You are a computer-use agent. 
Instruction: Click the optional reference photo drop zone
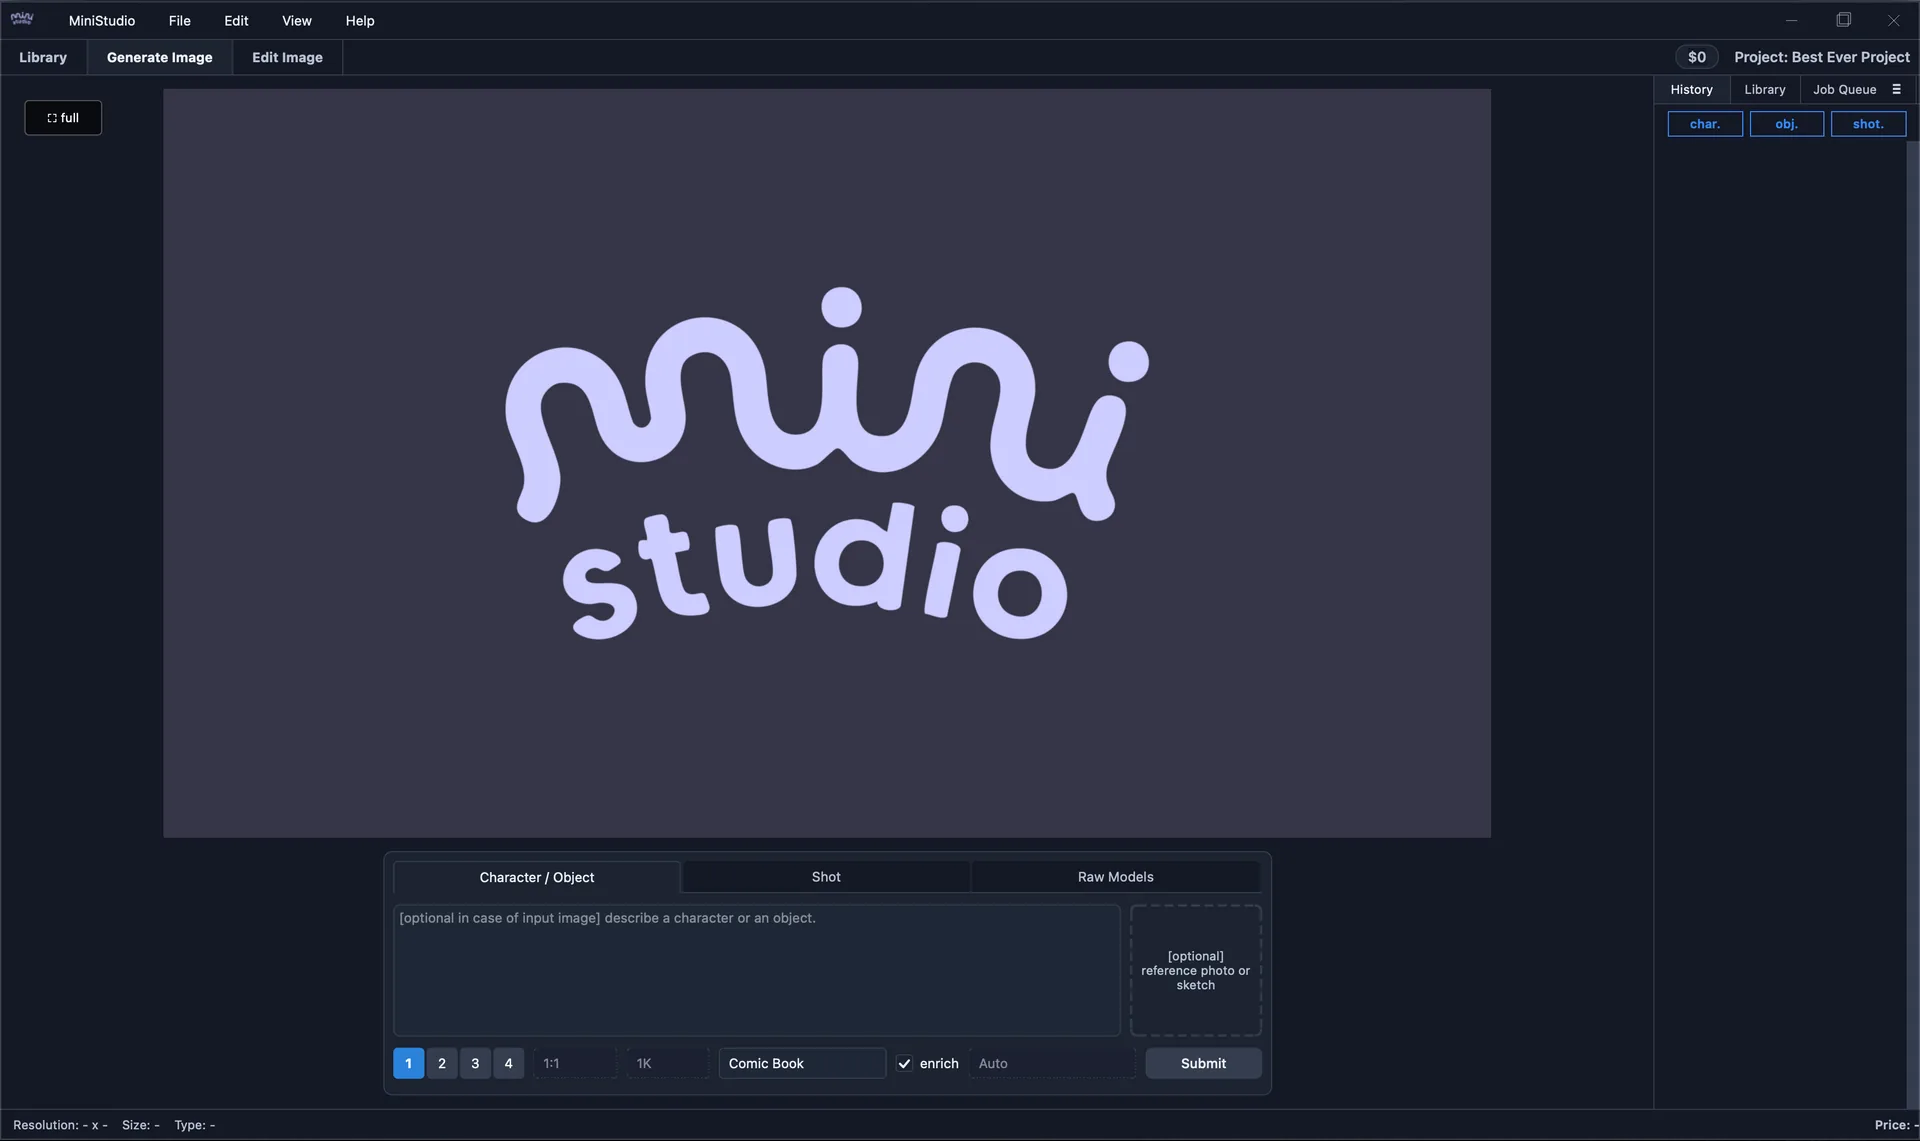click(1196, 970)
